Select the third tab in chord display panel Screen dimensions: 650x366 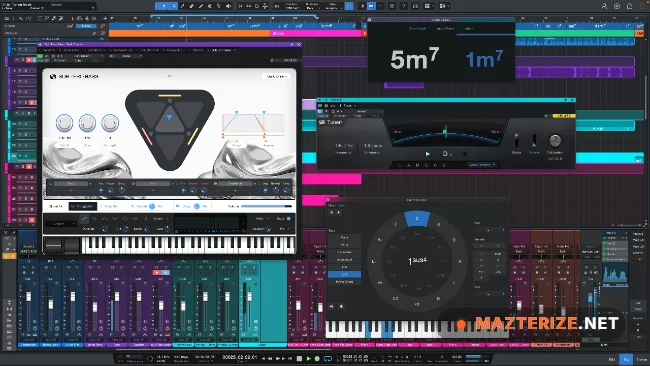[x=469, y=28]
